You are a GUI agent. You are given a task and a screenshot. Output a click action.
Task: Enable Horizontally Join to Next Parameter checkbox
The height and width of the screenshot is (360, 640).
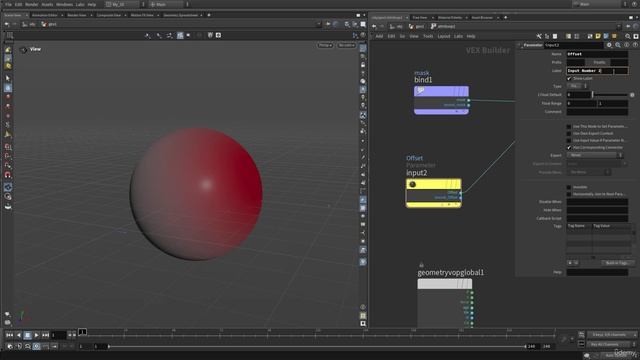(569, 194)
